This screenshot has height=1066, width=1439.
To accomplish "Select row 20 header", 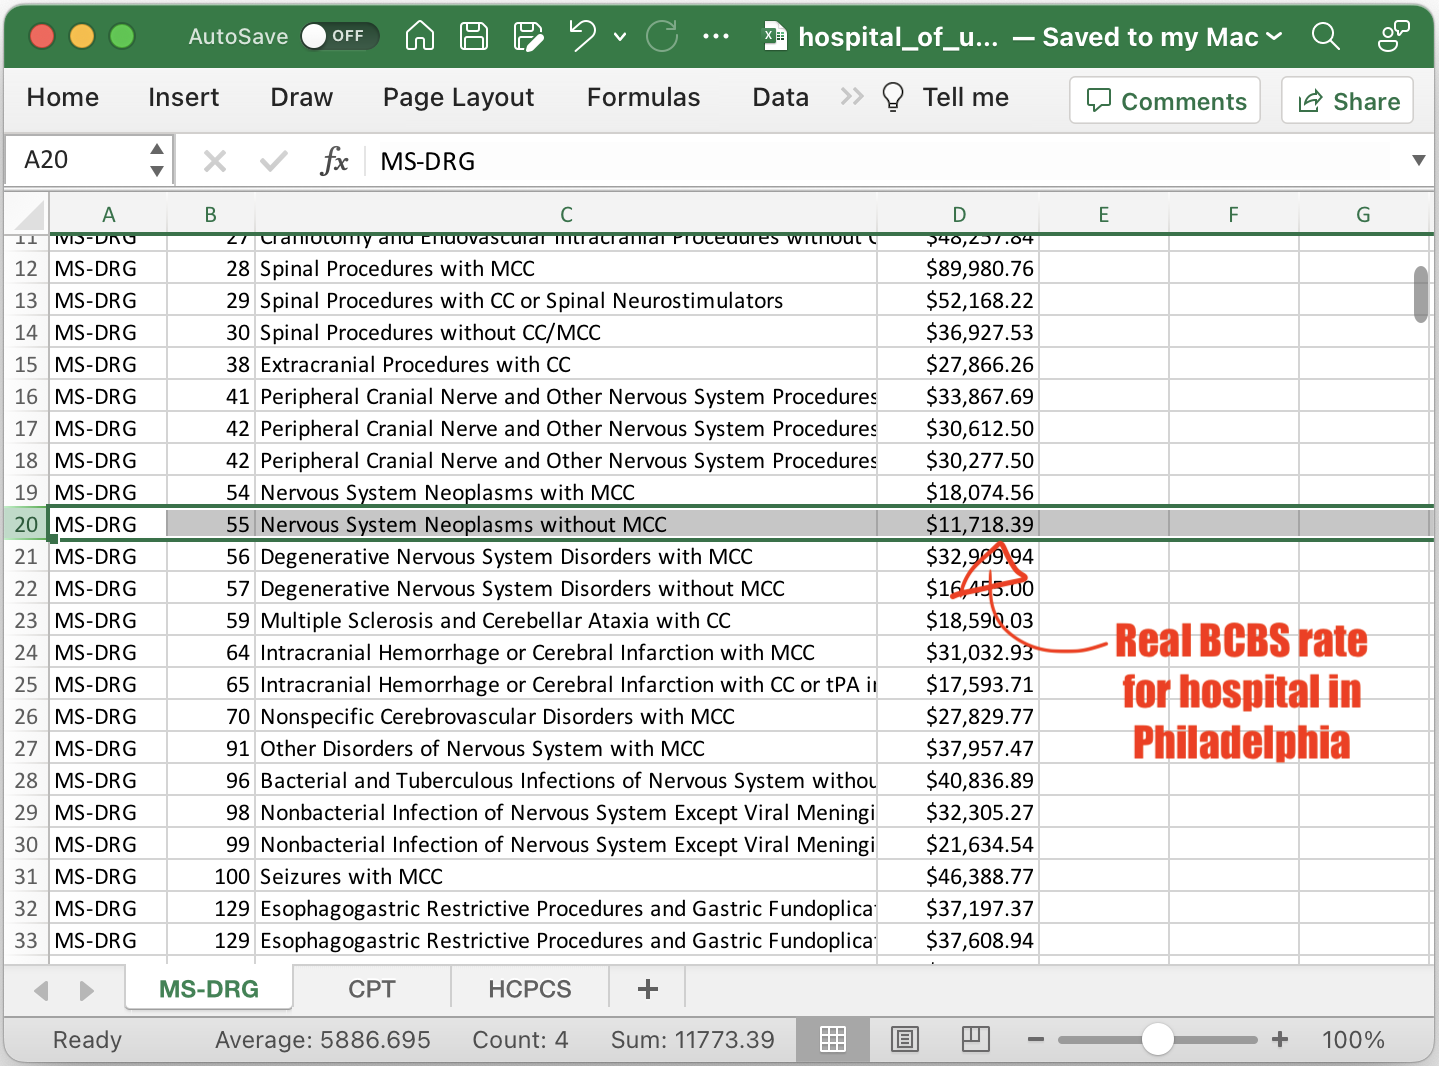I will tap(26, 524).
